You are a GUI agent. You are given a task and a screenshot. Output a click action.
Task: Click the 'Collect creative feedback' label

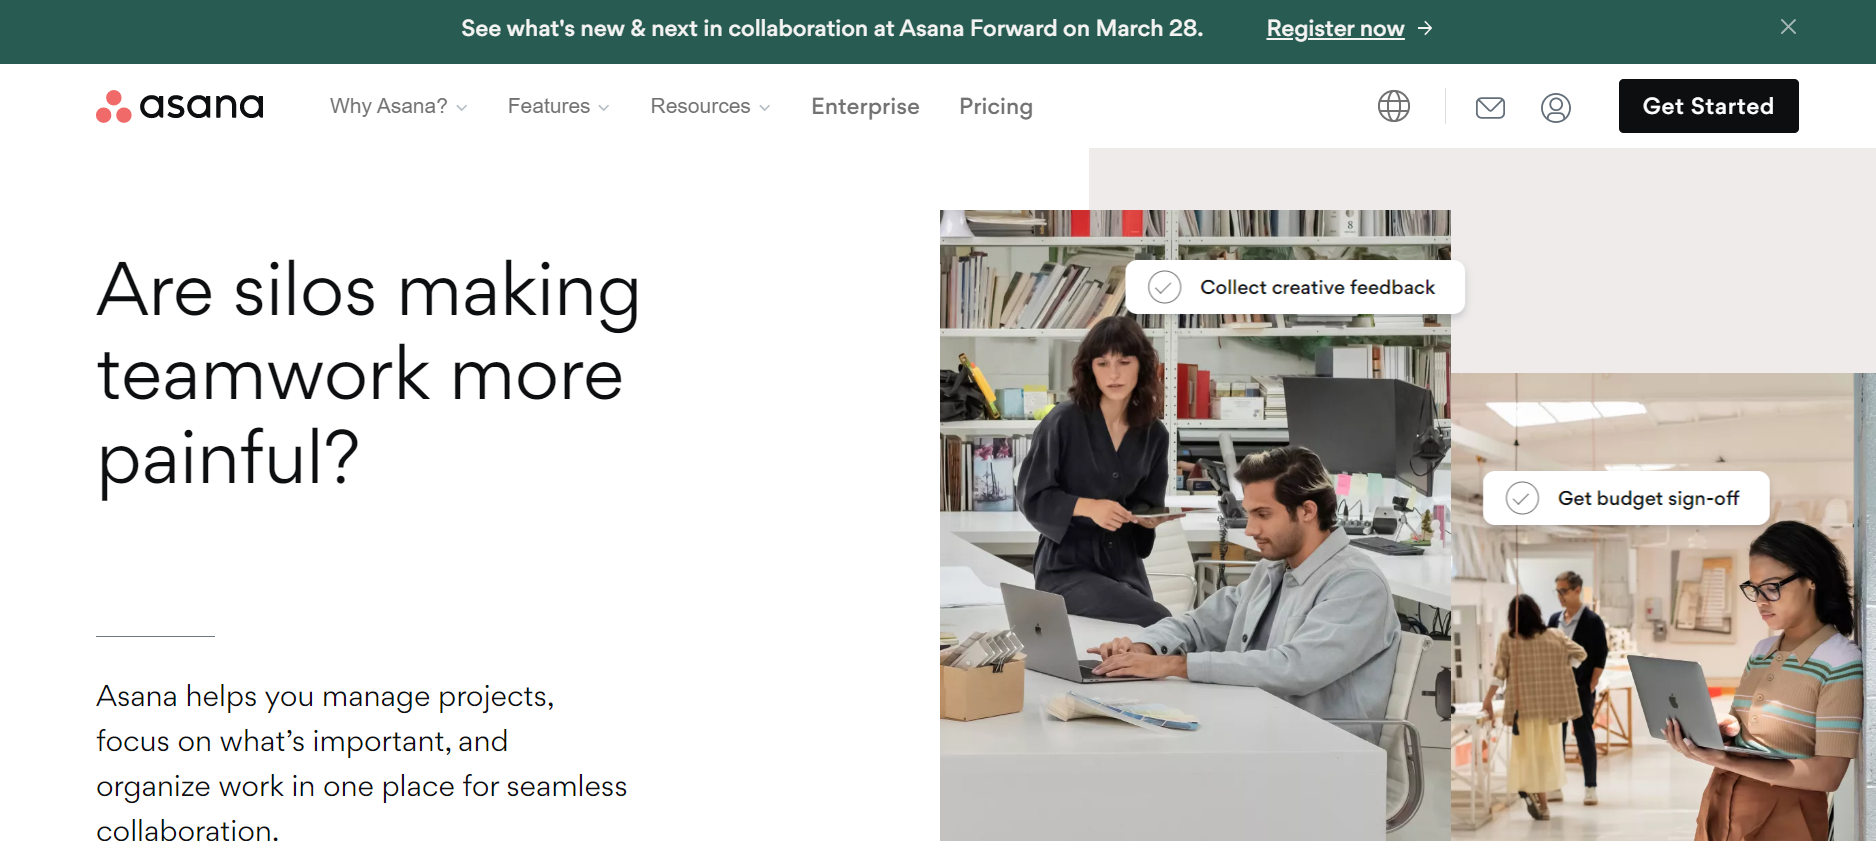pos(1317,287)
